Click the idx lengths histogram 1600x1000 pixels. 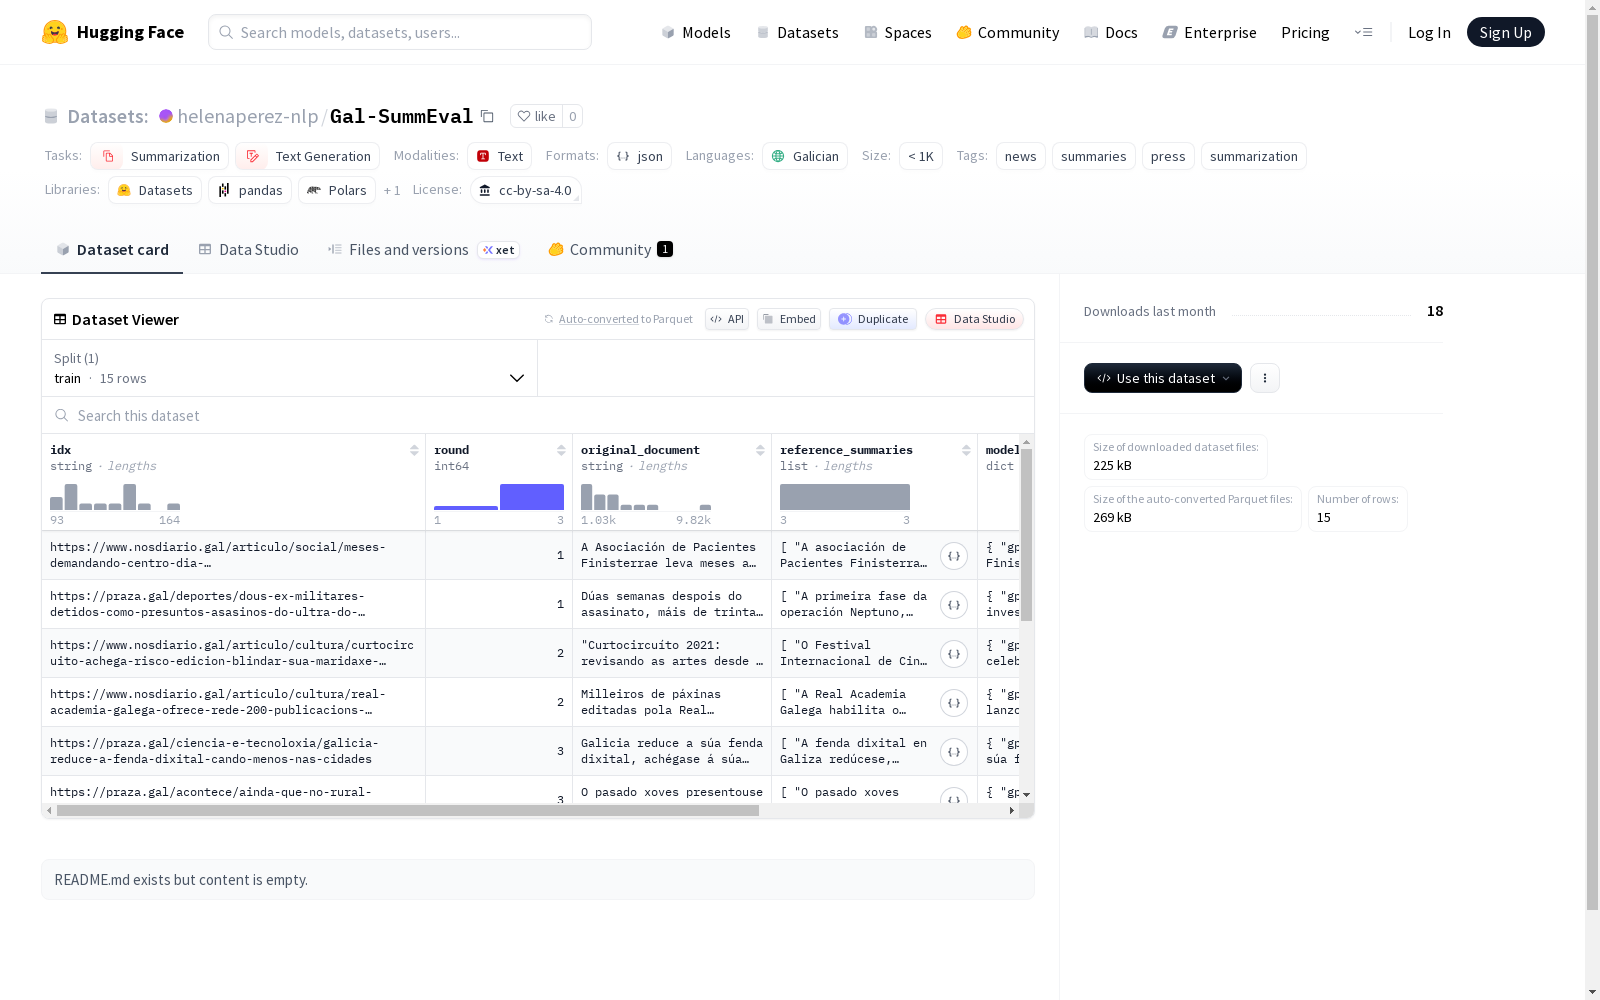[x=115, y=497]
